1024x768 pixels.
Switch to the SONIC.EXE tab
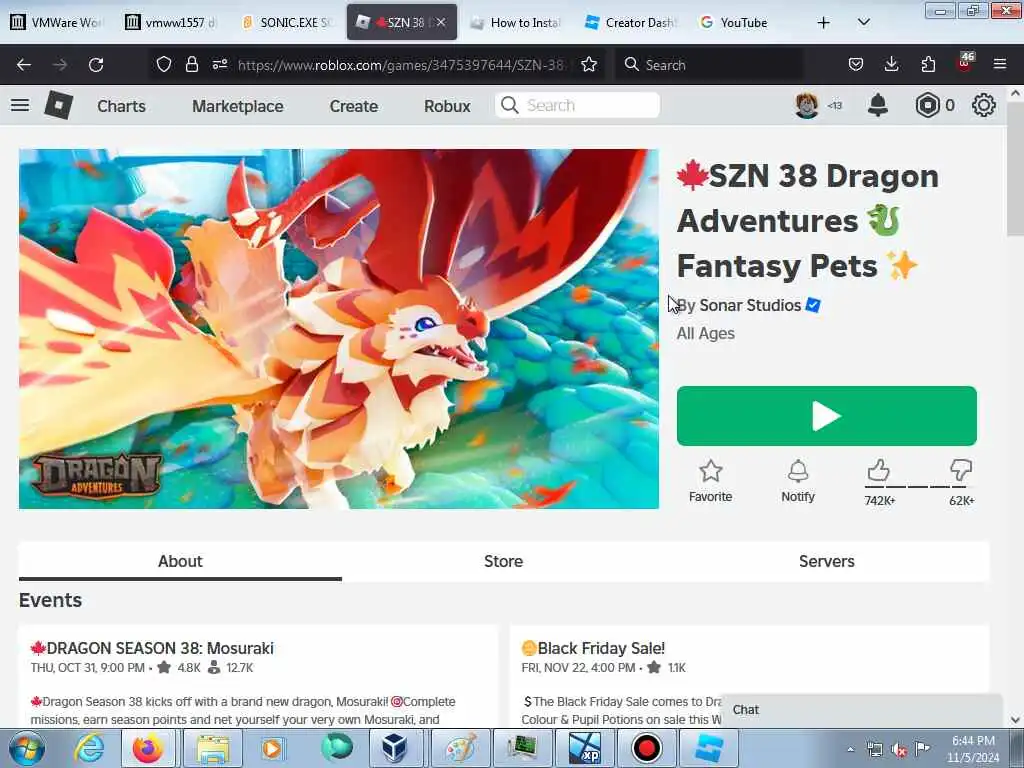tap(286, 22)
